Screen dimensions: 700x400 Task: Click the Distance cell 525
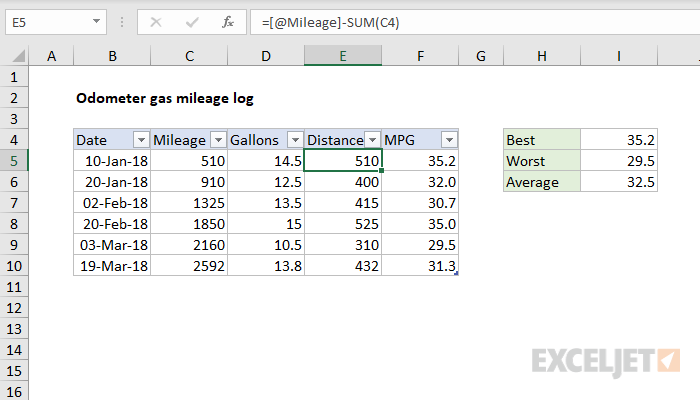coord(343,224)
